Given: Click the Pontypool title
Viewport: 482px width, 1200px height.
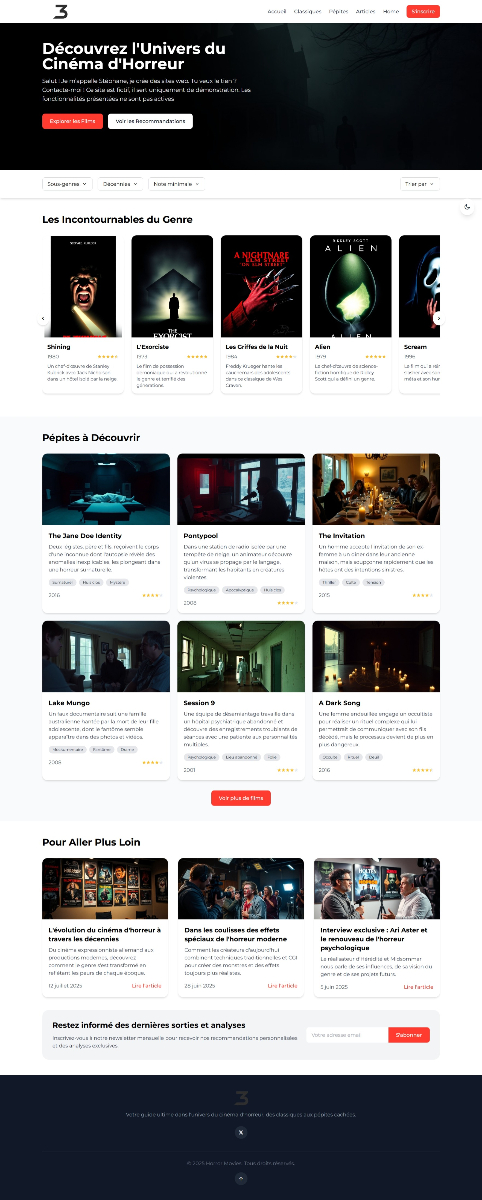Looking at the screenshot, I should (200, 536).
